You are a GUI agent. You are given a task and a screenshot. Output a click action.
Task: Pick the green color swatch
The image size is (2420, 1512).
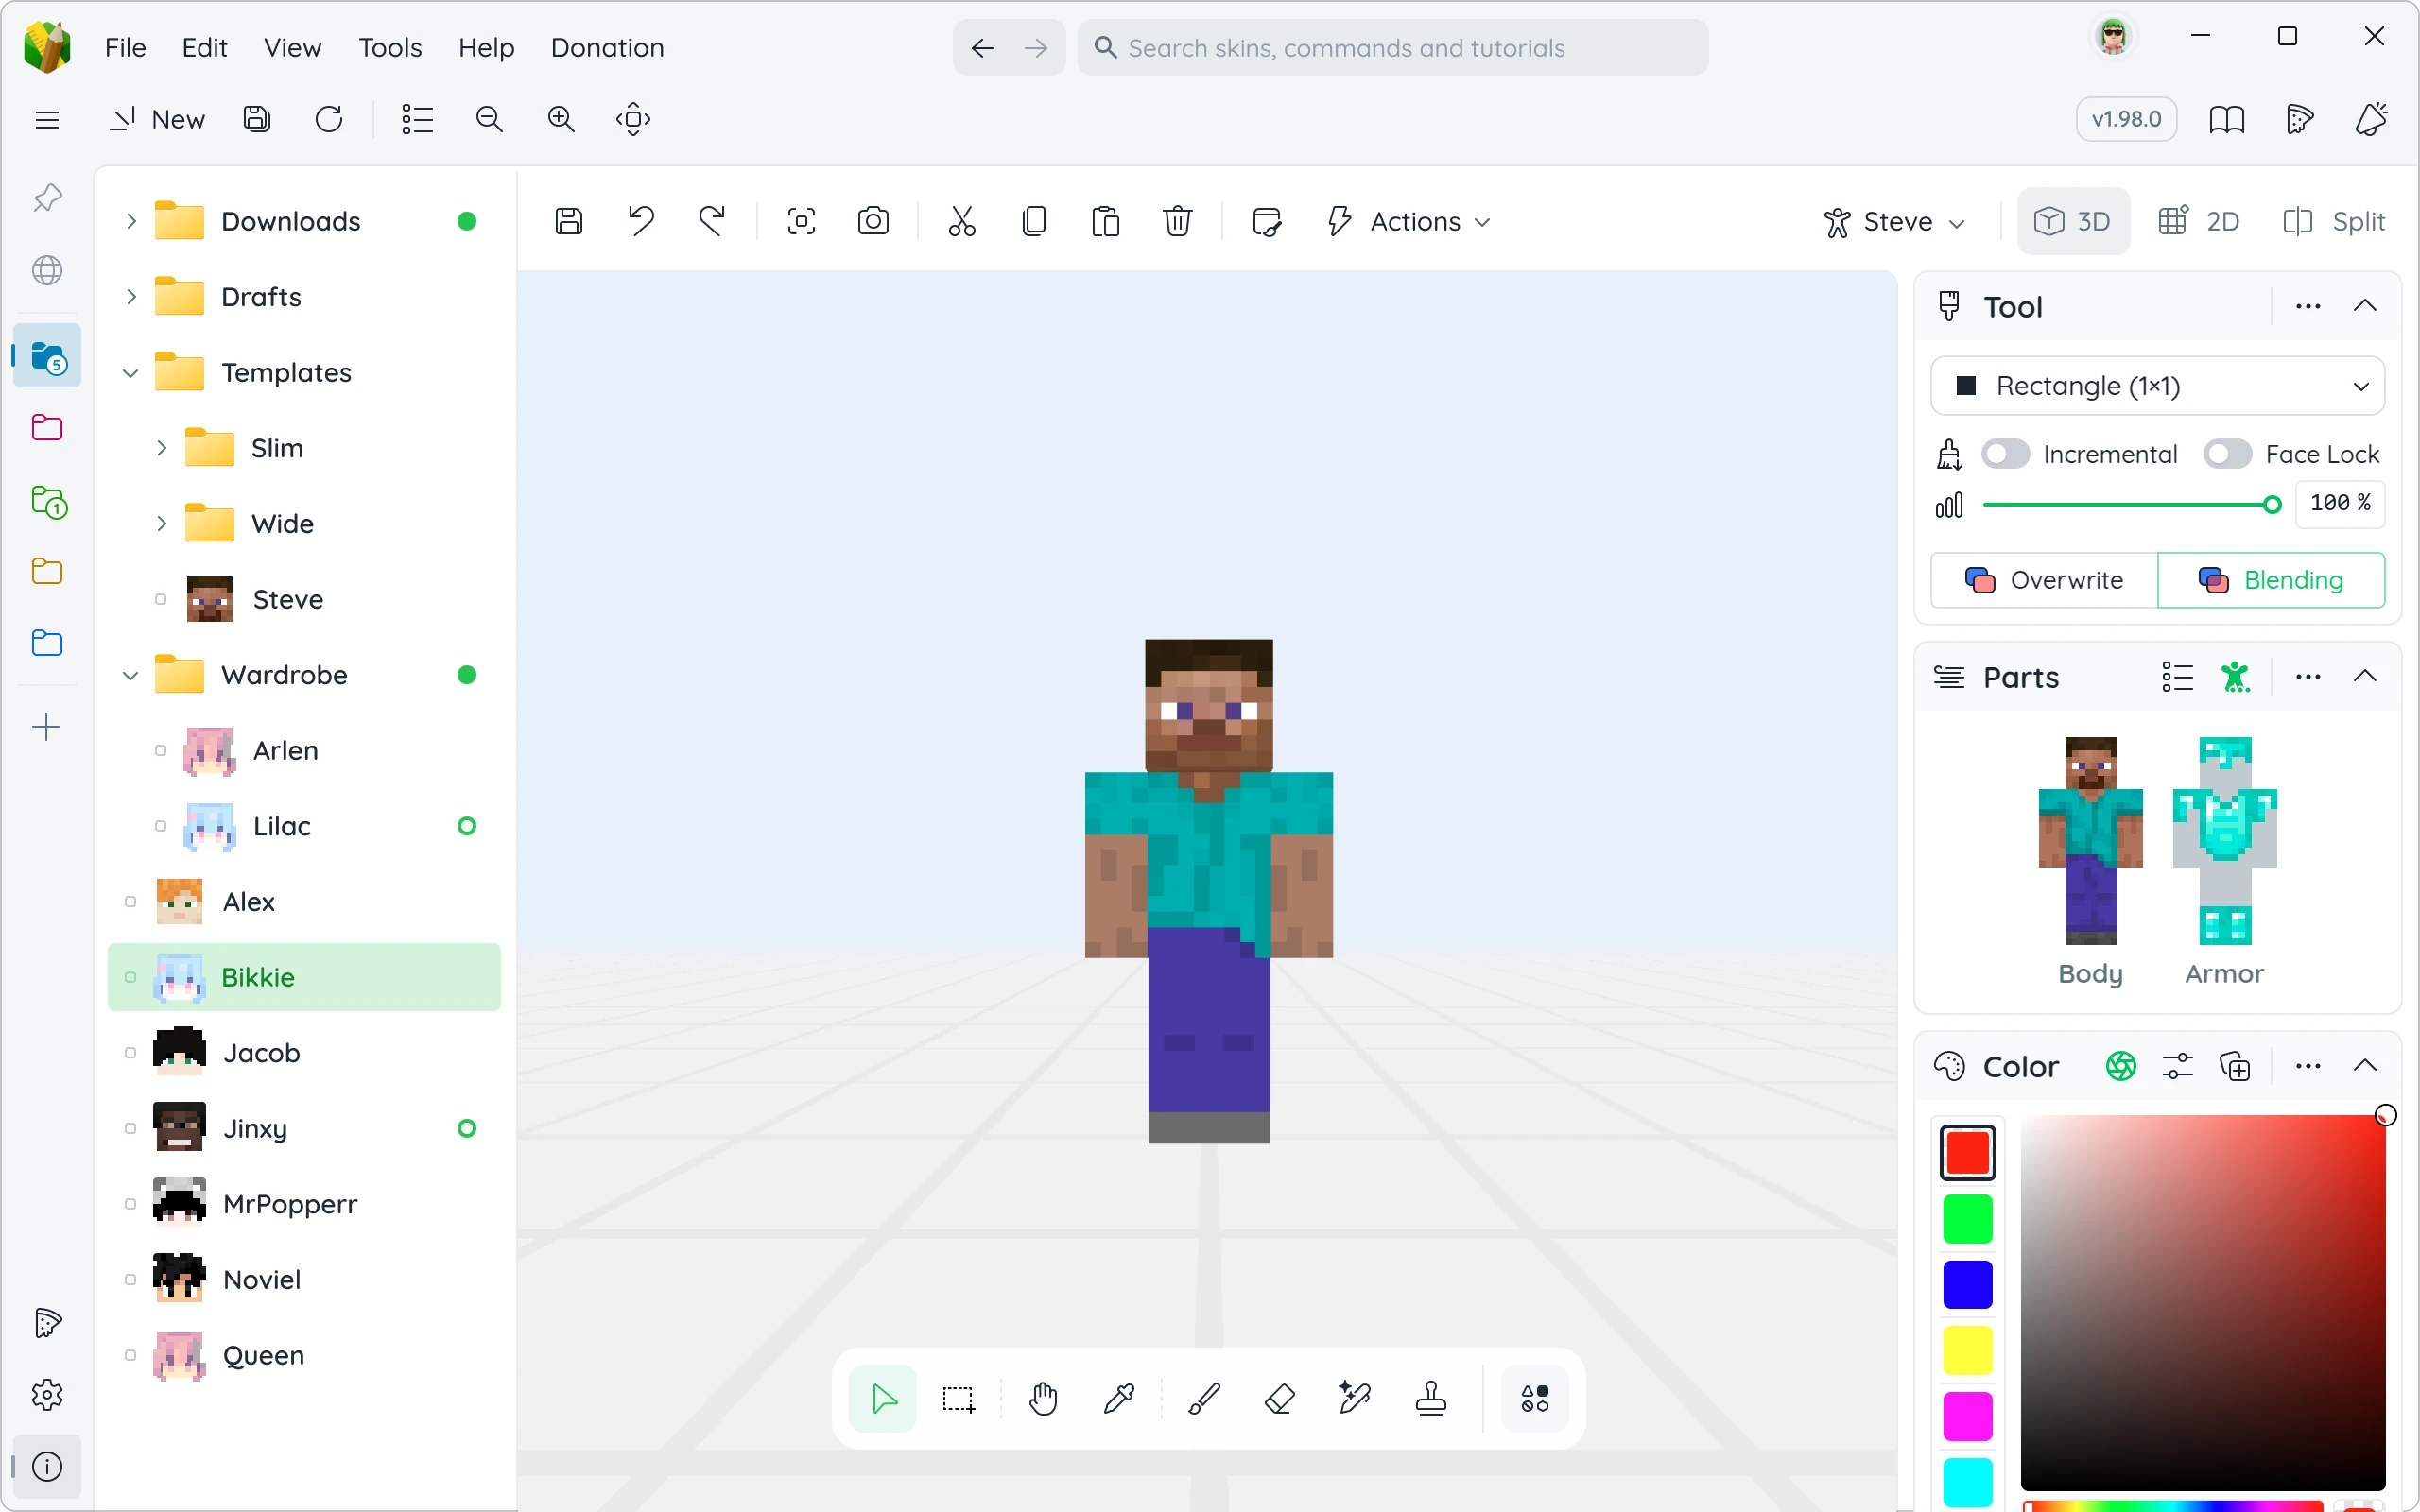click(1967, 1219)
